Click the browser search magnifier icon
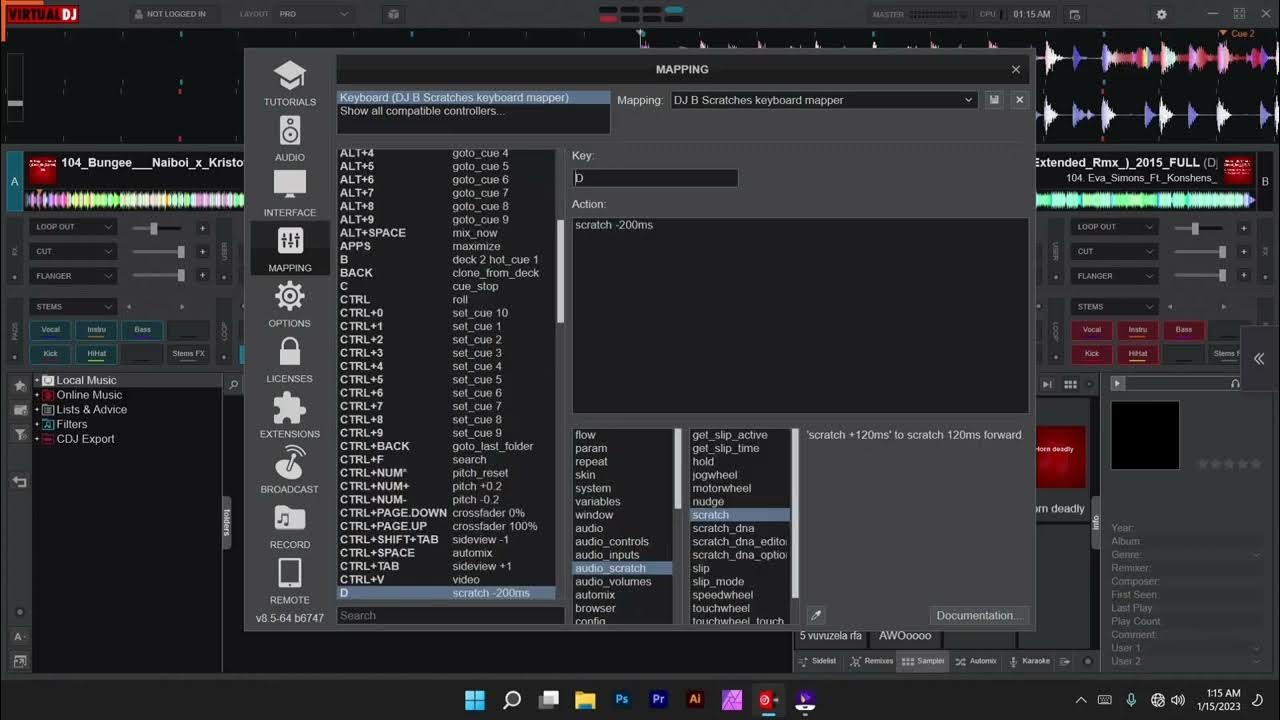This screenshot has height=720, width=1280. pyautogui.click(x=233, y=384)
